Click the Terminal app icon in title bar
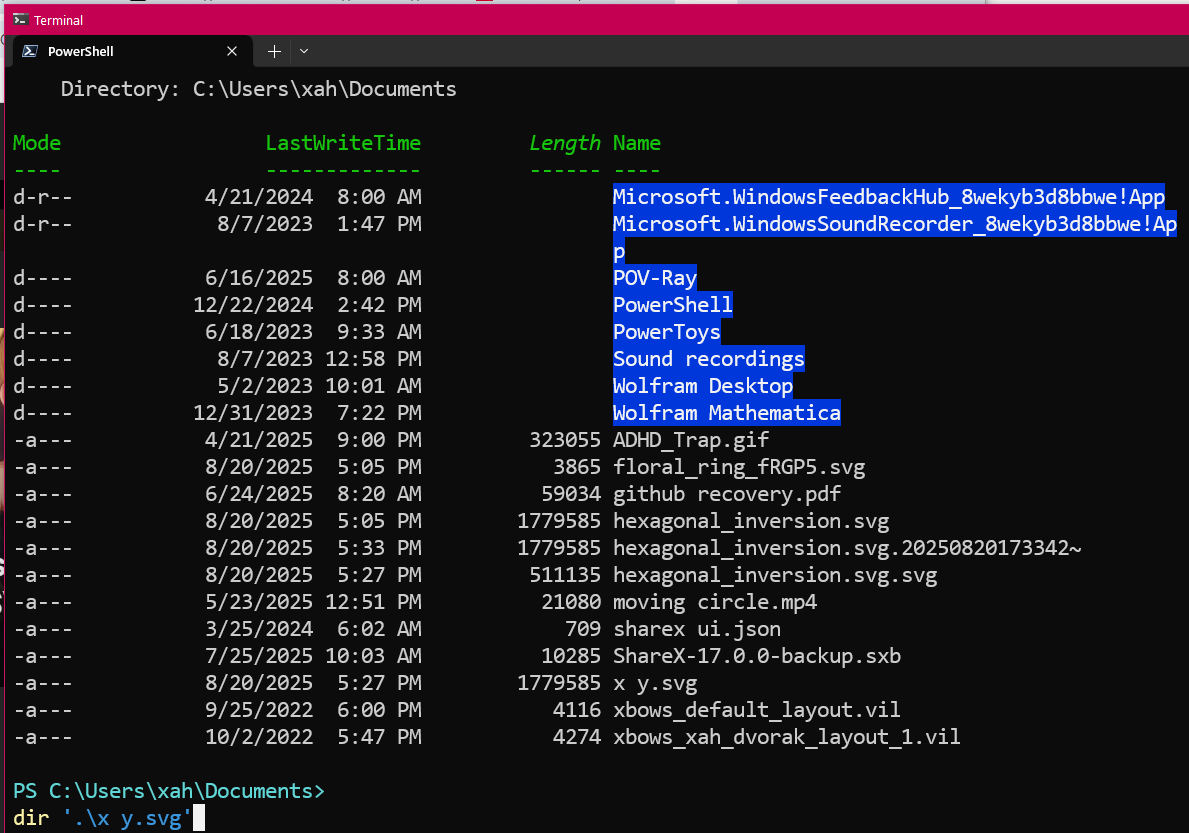This screenshot has width=1189, height=833. coord(20,20)
